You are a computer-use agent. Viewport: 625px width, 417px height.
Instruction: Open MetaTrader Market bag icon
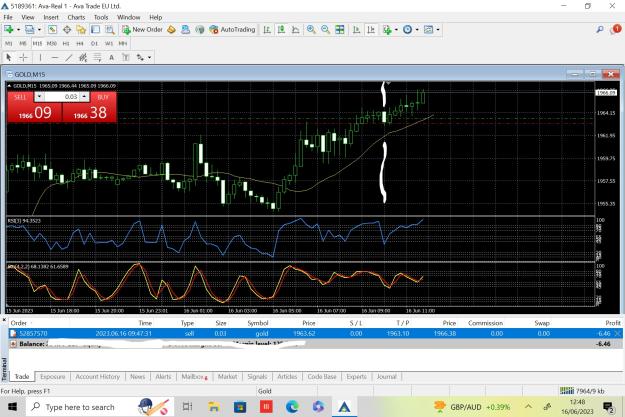171,30
